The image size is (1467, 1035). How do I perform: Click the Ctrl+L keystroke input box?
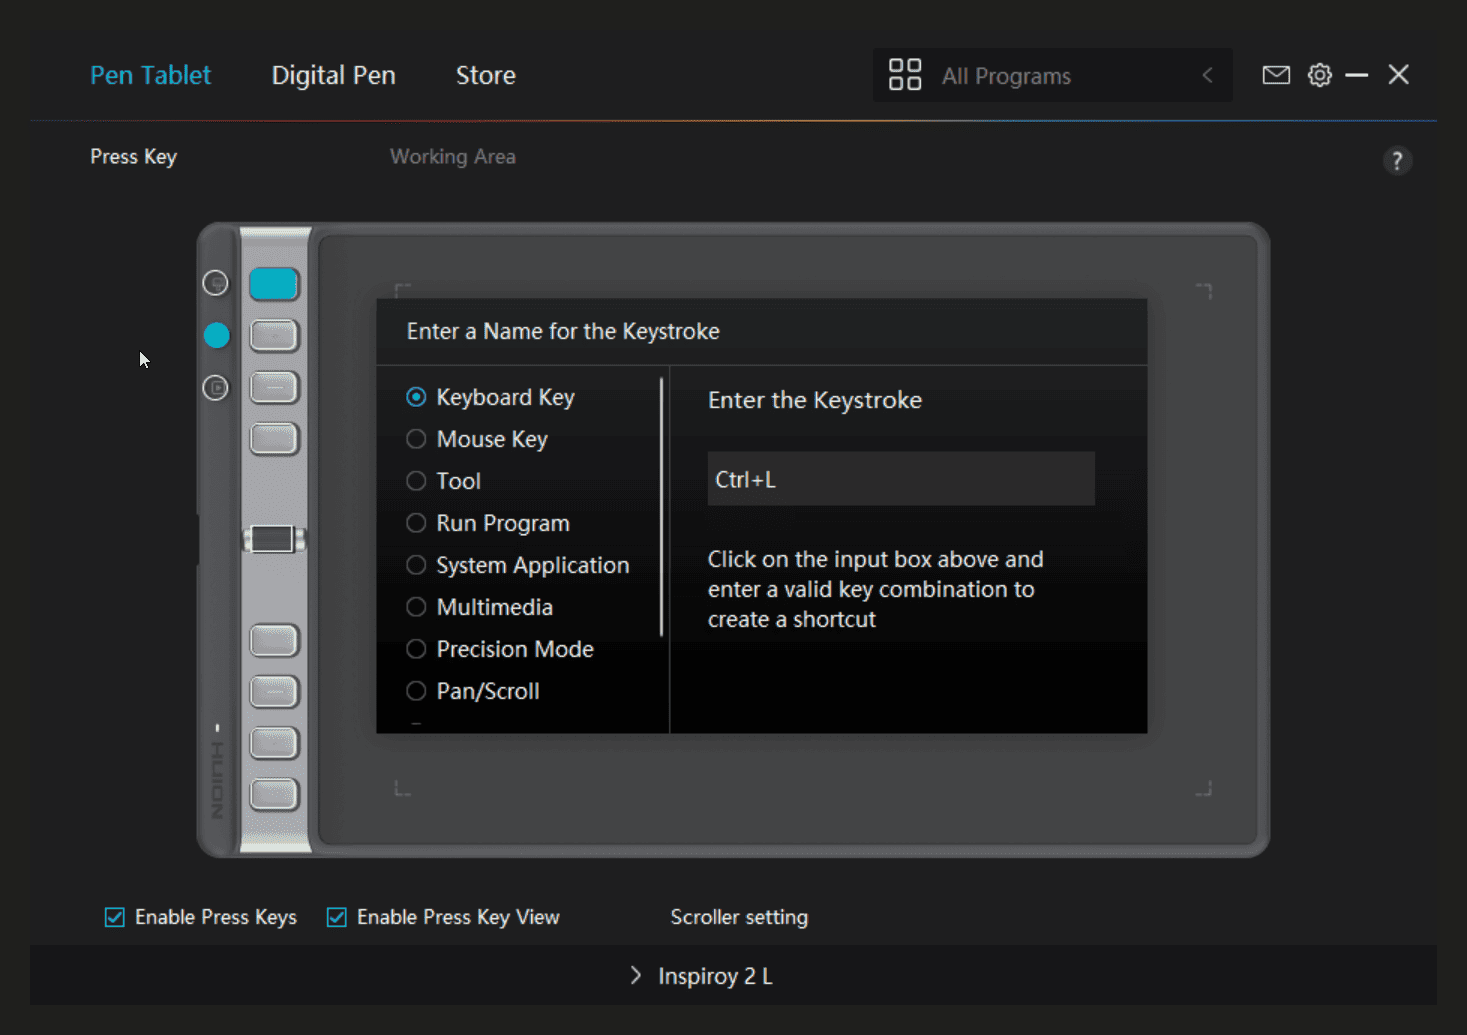coord(900,479)
